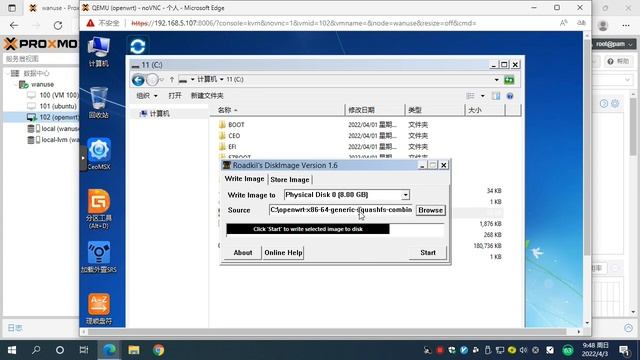This screenshot has height=360, width=640.
Task: Open the 理顺盘符 A-Z desktop icon
Action: 99,309
